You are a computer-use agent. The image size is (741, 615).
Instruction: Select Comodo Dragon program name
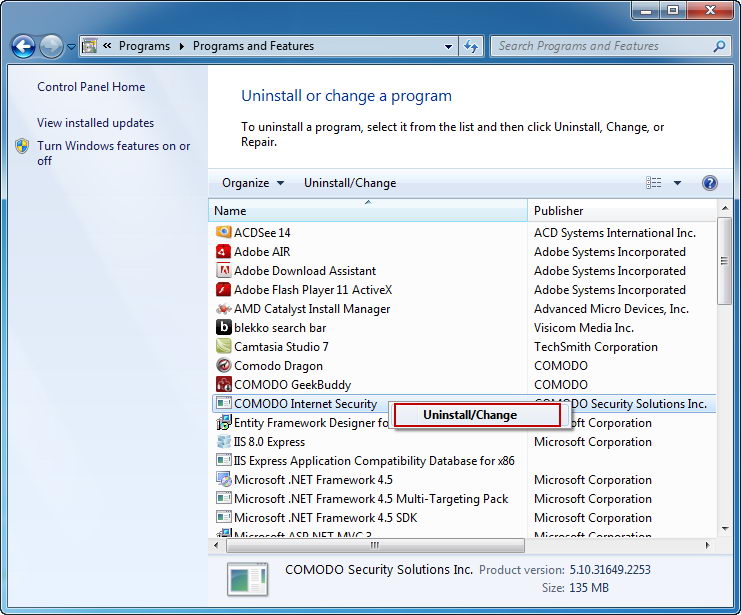pyautogui.click(x=278, y=366)
